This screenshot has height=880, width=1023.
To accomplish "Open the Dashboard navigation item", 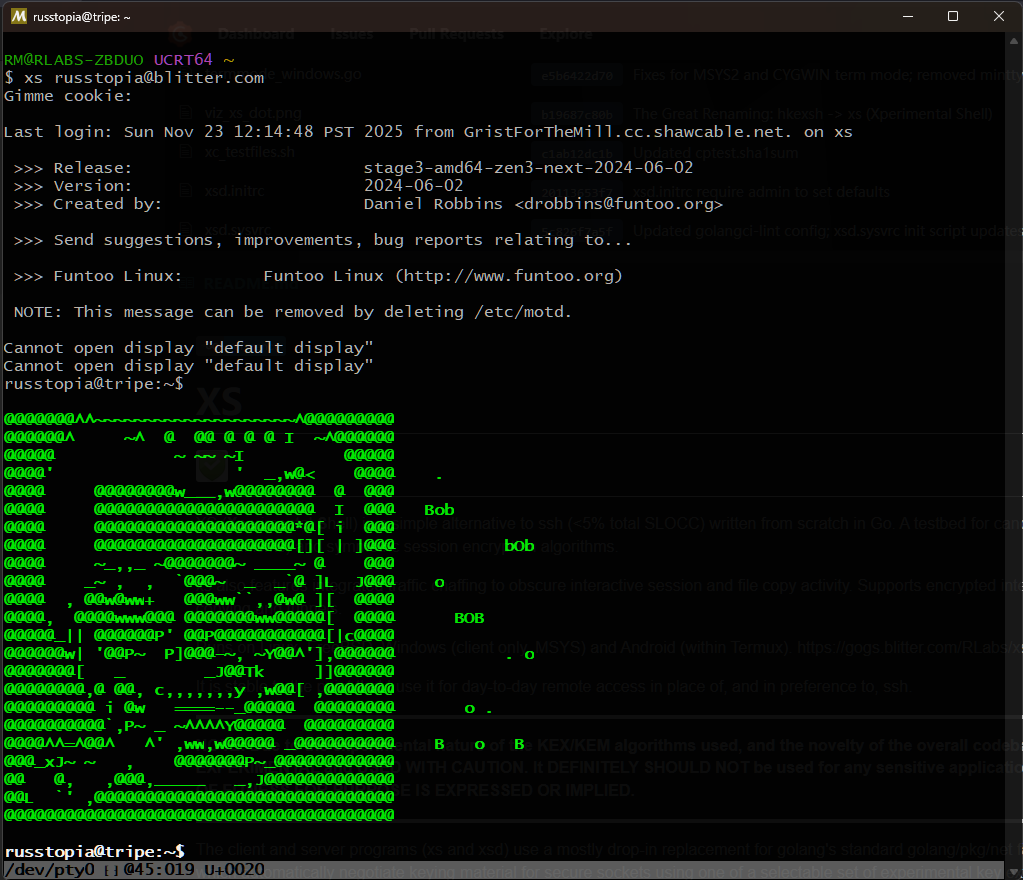I will 256,33.
